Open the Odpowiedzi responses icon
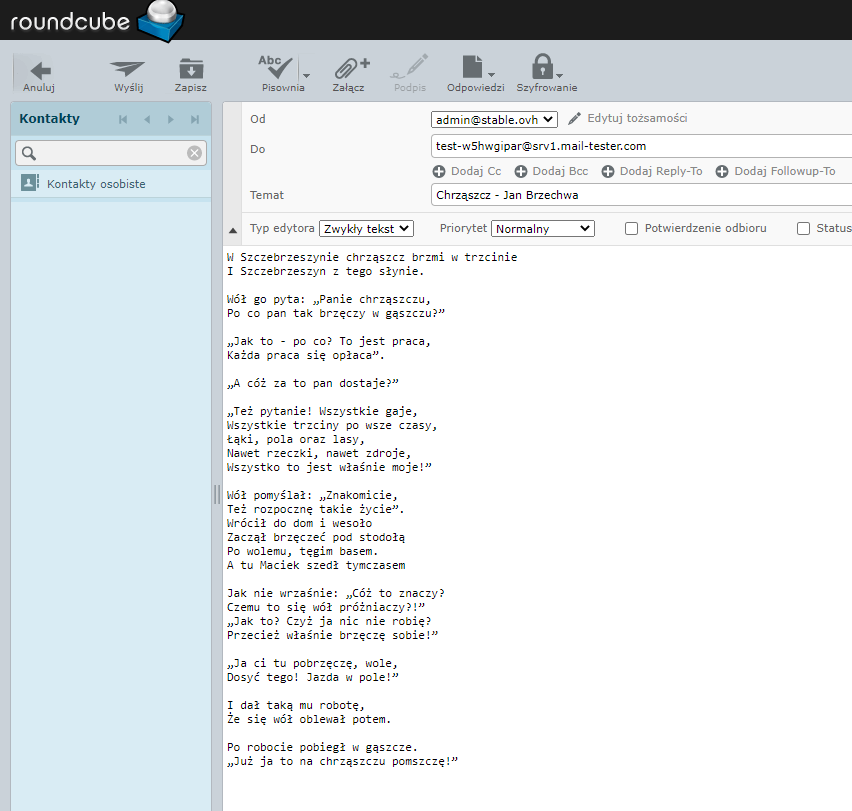852x811 pixels. [474, 69]
